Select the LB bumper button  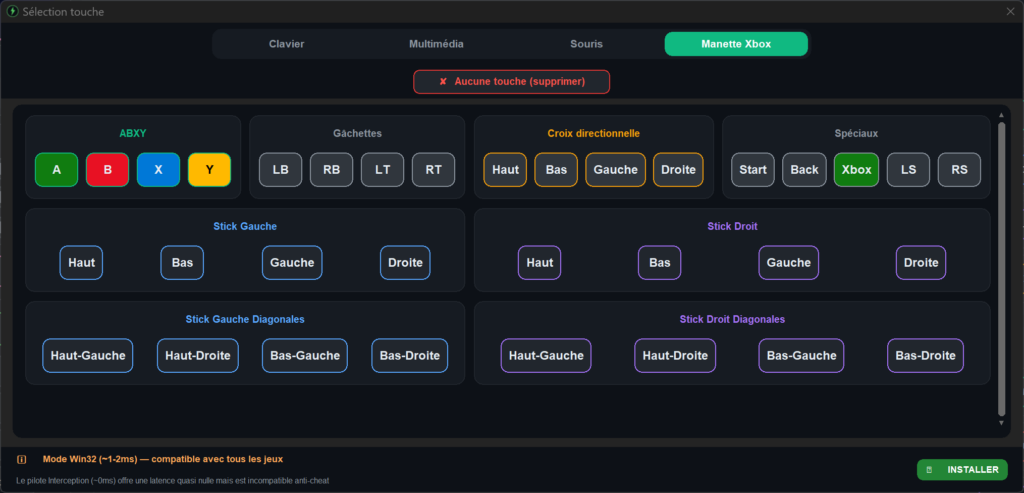(x=281, y=170)
